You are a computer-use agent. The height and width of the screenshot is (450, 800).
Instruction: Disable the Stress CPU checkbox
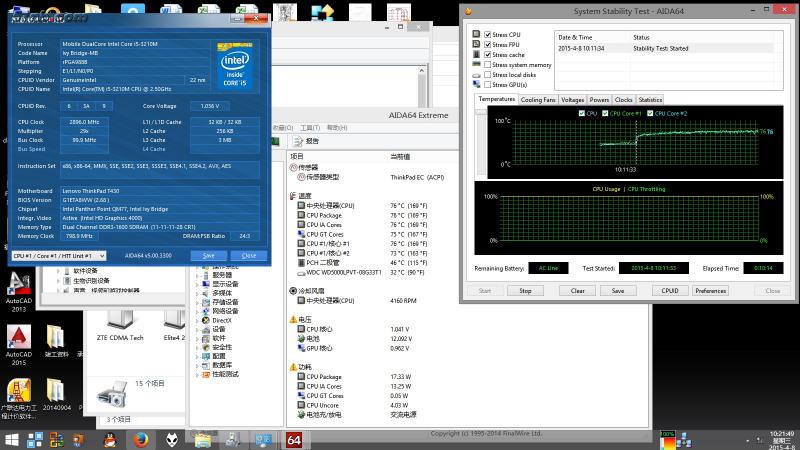488,35
